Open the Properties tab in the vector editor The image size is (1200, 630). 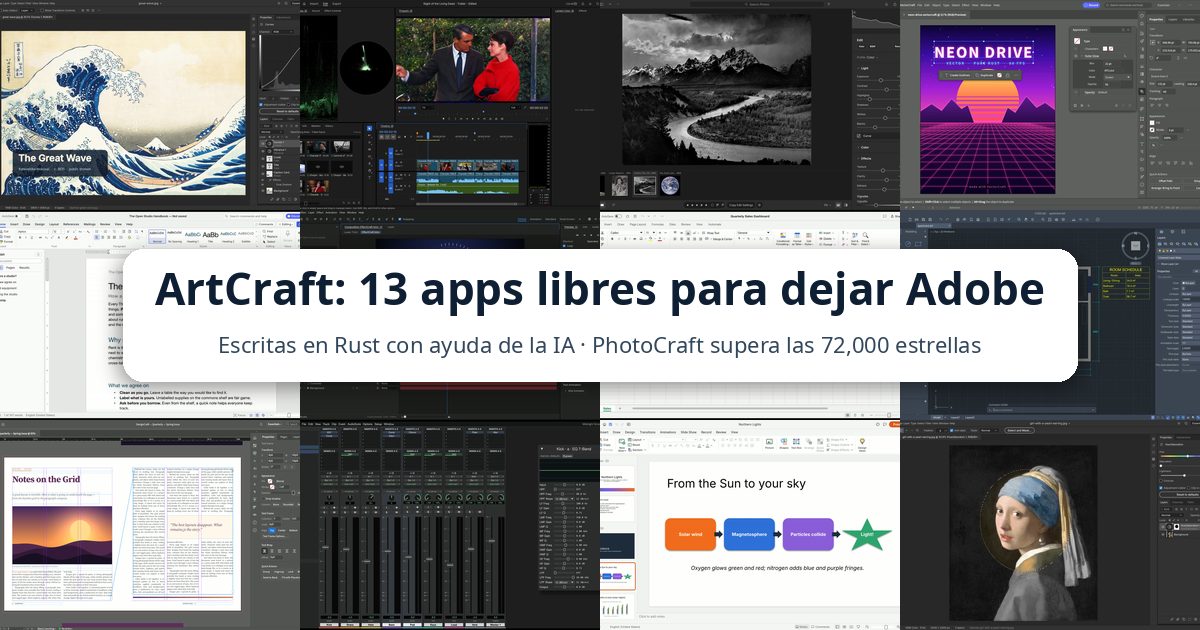(x=1156, y=19)
